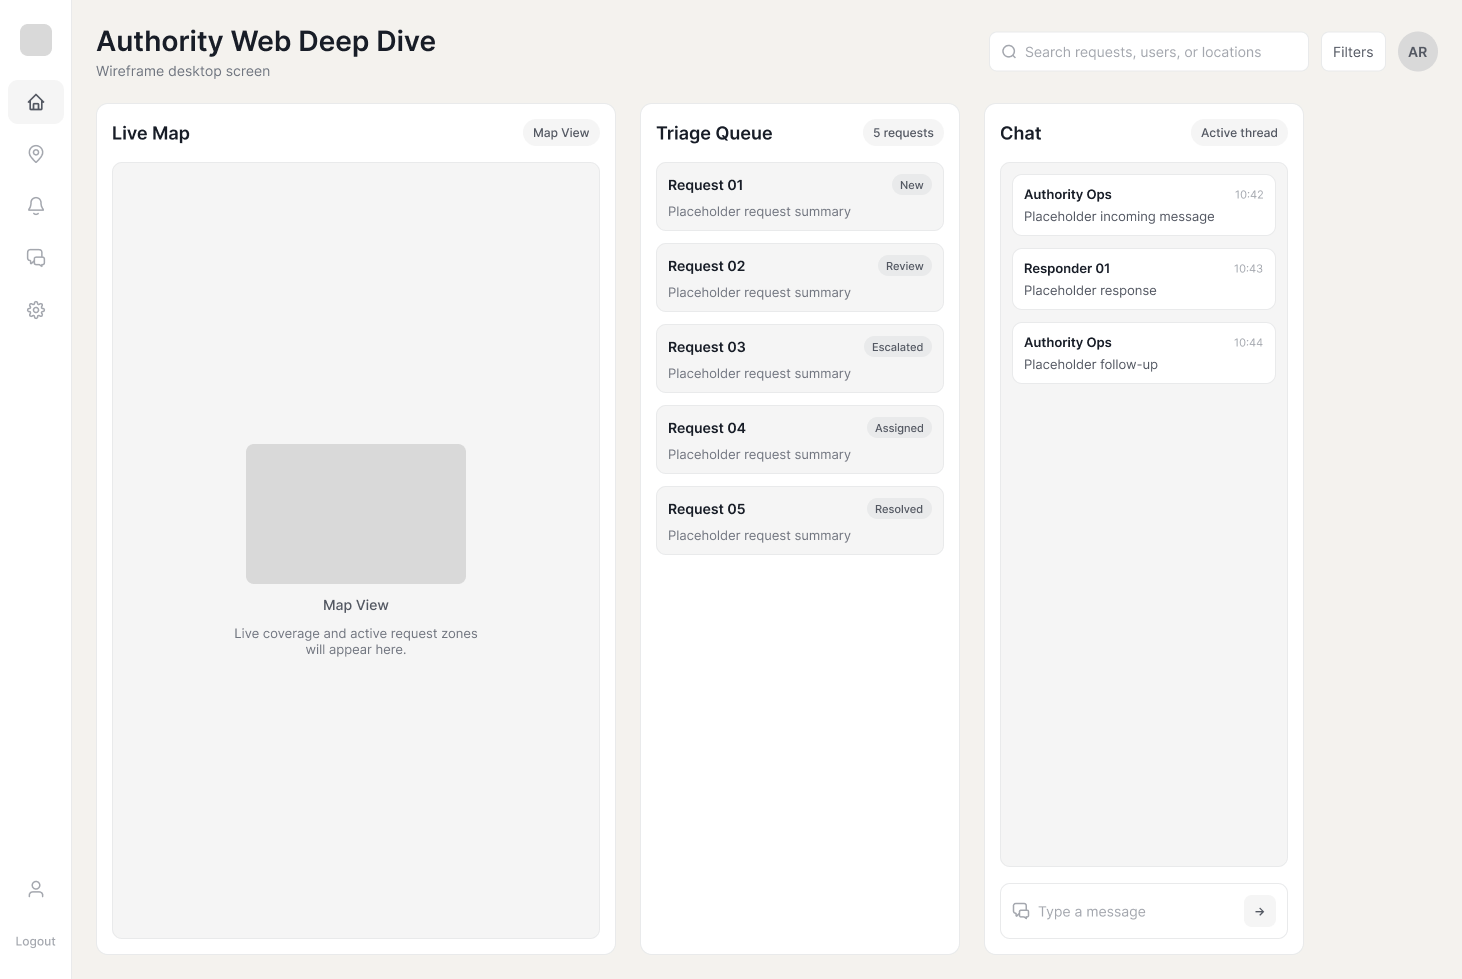Click the Chat panel heading
The image size is (1462, 979).
(1020, 133)
